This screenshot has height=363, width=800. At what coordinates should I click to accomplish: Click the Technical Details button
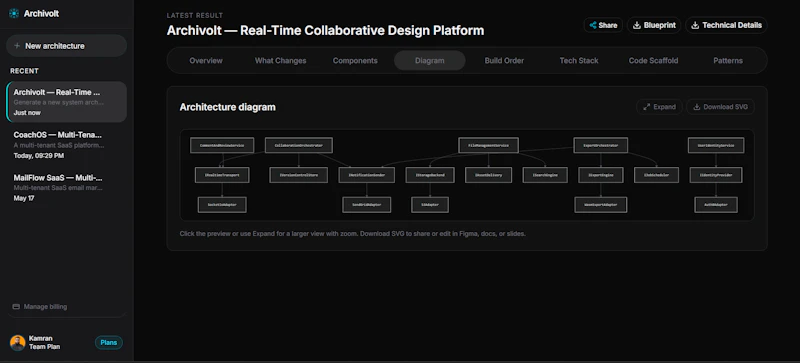(x=727, y=25)
